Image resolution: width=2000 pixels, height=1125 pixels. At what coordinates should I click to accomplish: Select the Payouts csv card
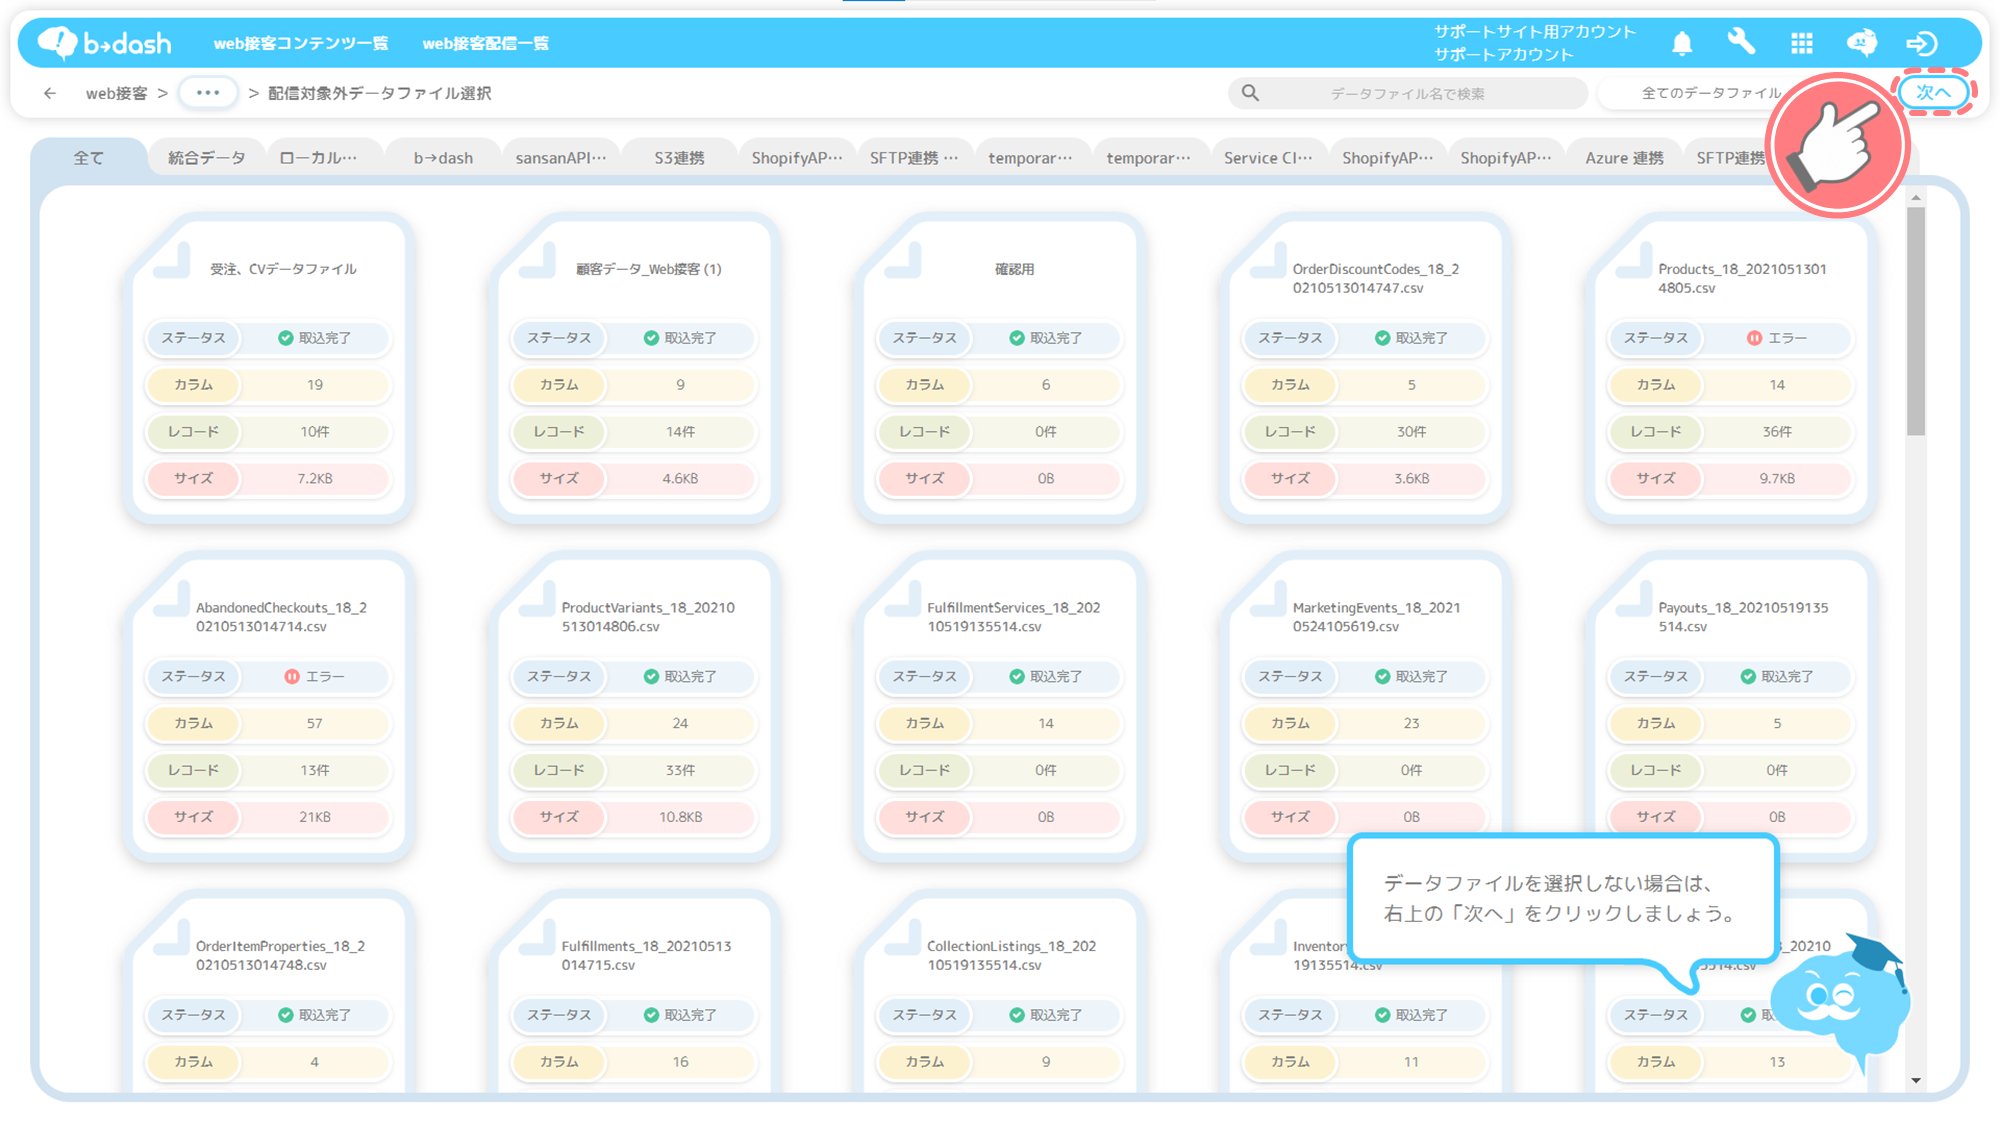(1731, 707)
